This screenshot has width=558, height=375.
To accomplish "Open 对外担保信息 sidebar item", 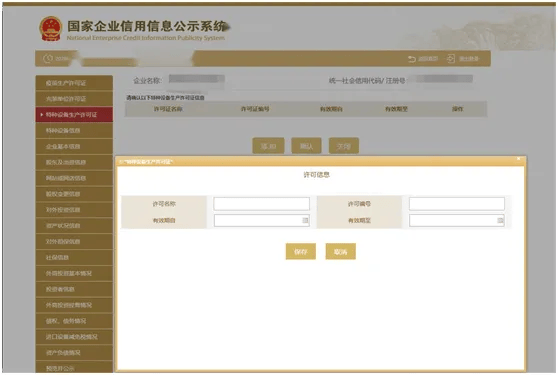I will 74,242.
